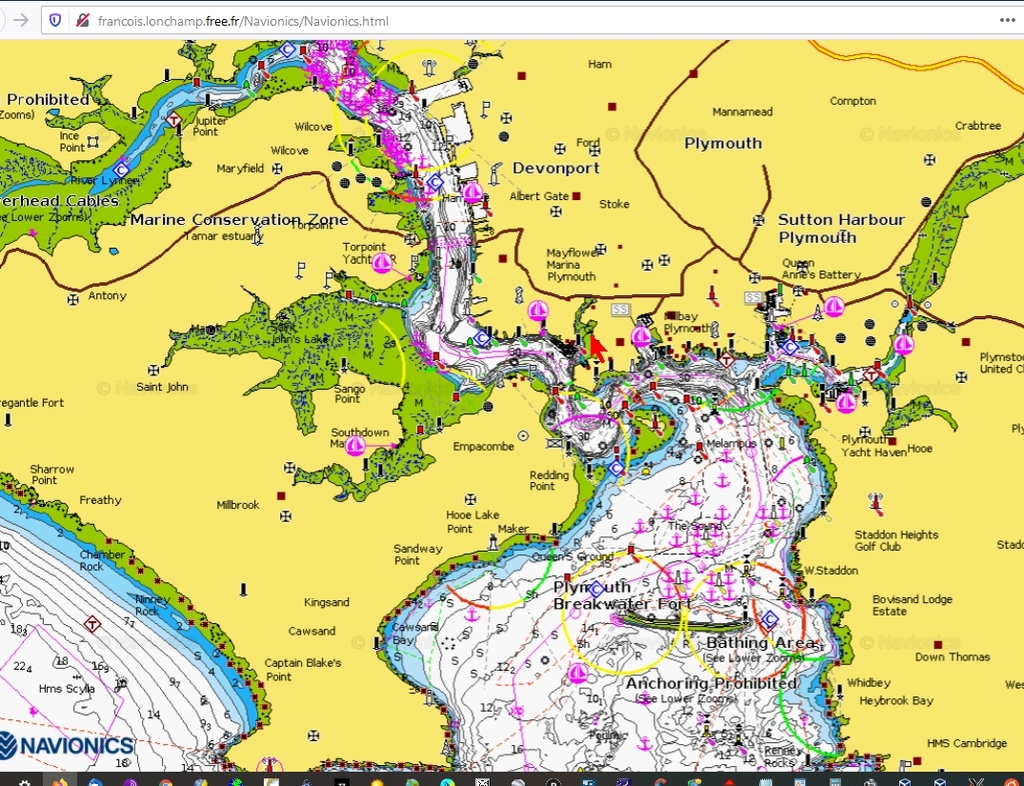Screen dimensions: 1024x786
Task: Click the insecure connection padlock icon
Action: click(82, 20)
